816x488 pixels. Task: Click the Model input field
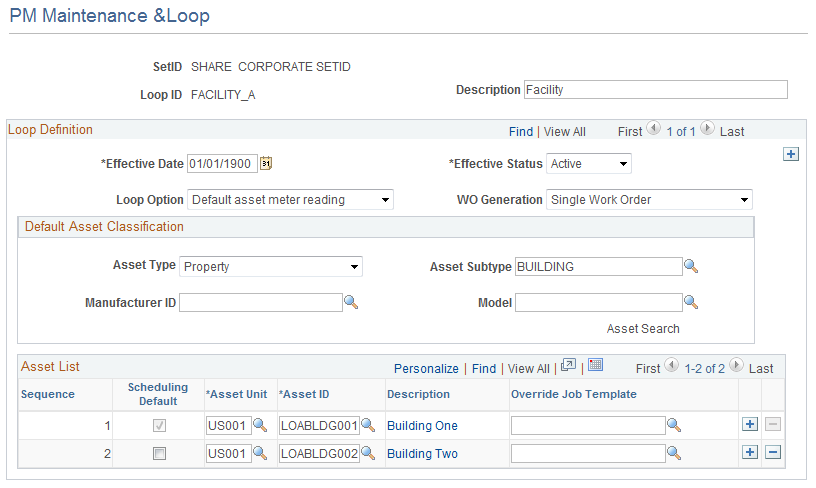598,302
